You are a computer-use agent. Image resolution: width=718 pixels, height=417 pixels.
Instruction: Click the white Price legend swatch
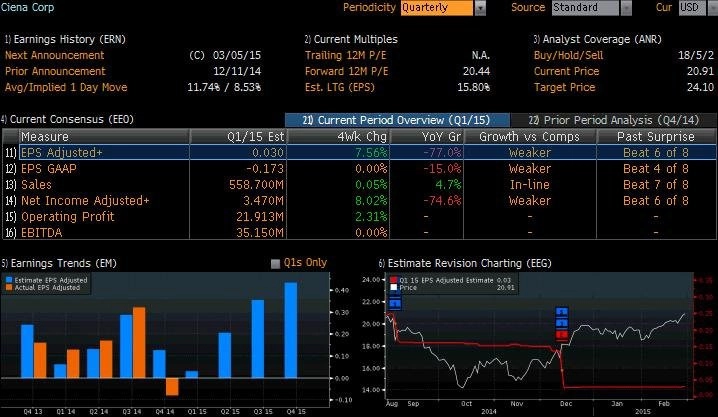[x=394, y=287]
